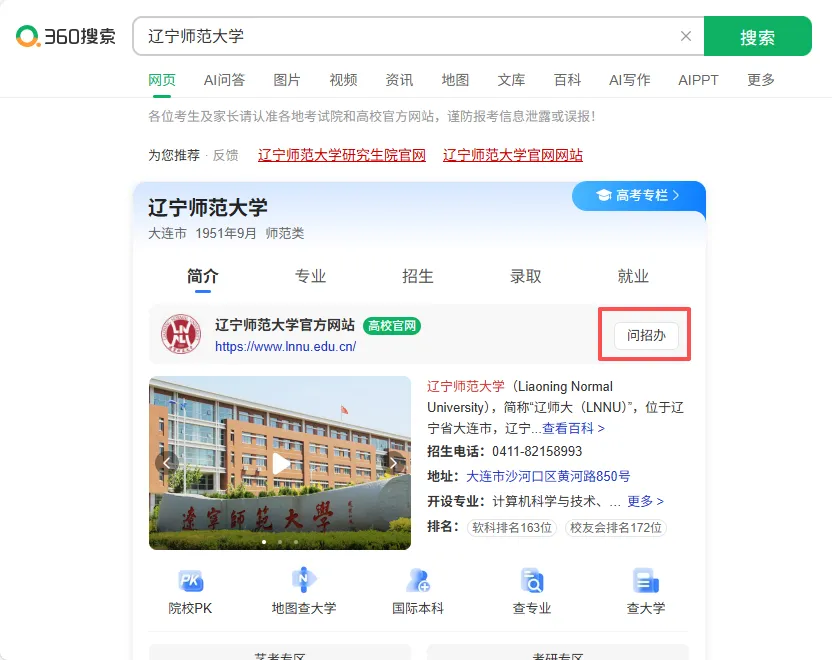Open the 图片 tab

click(287, 80)
